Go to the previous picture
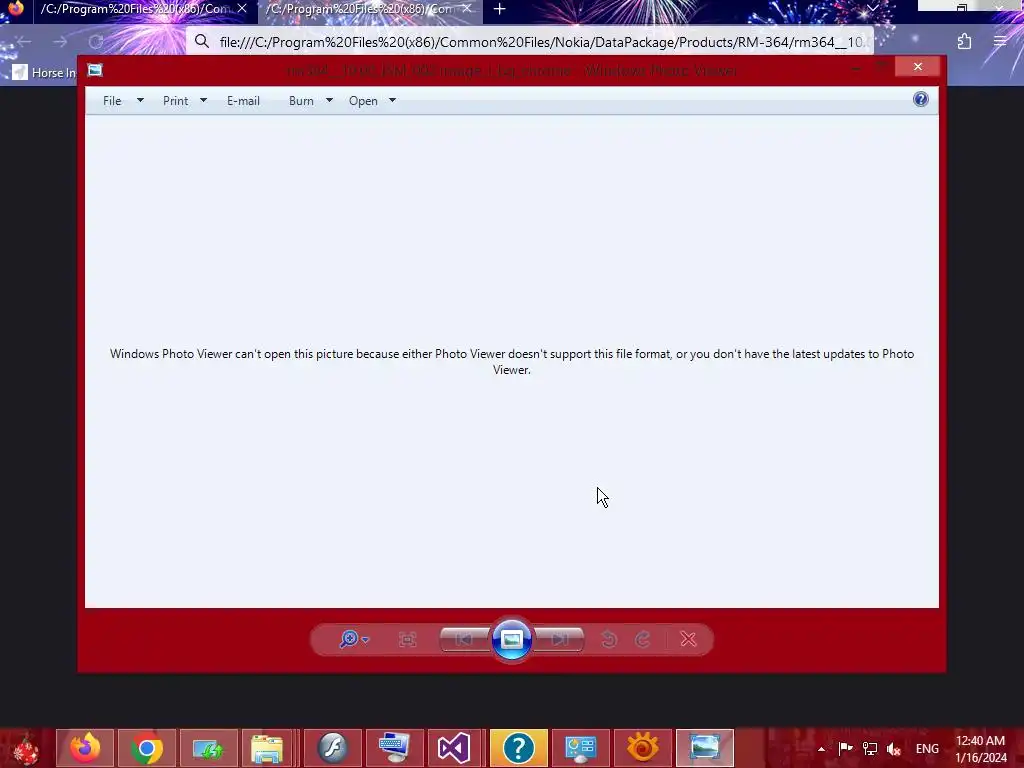This screenshot has height=768, width=1024. click(x=464, y=639)
